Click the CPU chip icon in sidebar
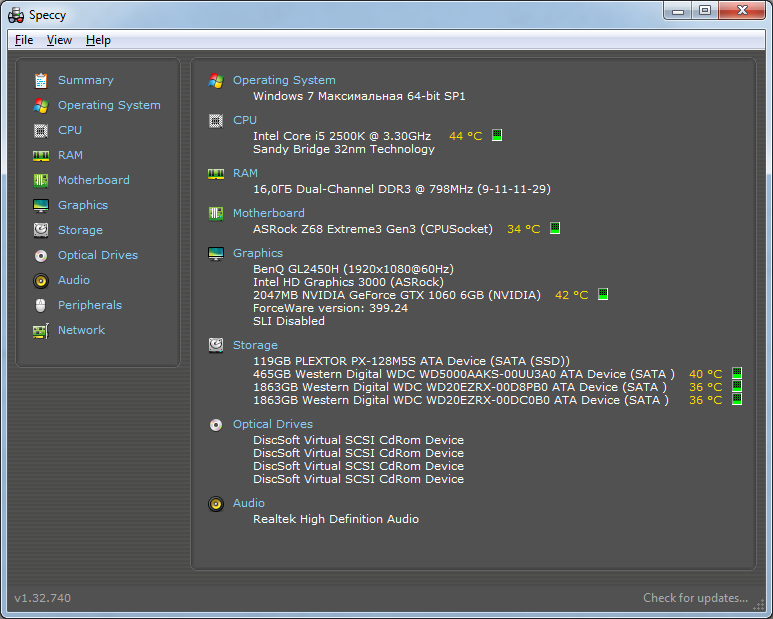 tap(41, 131)
